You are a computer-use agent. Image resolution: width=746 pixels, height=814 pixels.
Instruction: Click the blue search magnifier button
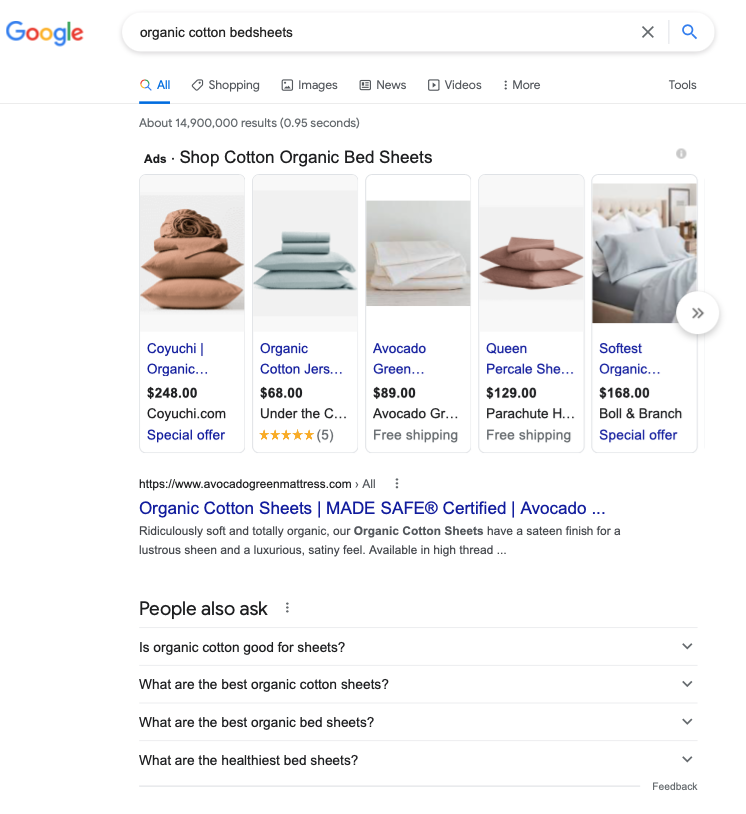(690, 32)
